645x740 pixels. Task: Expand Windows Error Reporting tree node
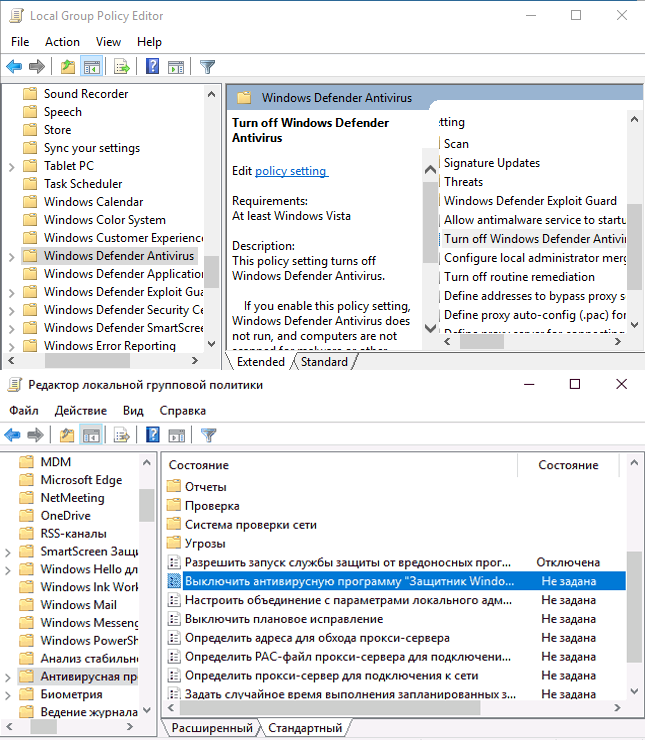click(x=12, y=346)
